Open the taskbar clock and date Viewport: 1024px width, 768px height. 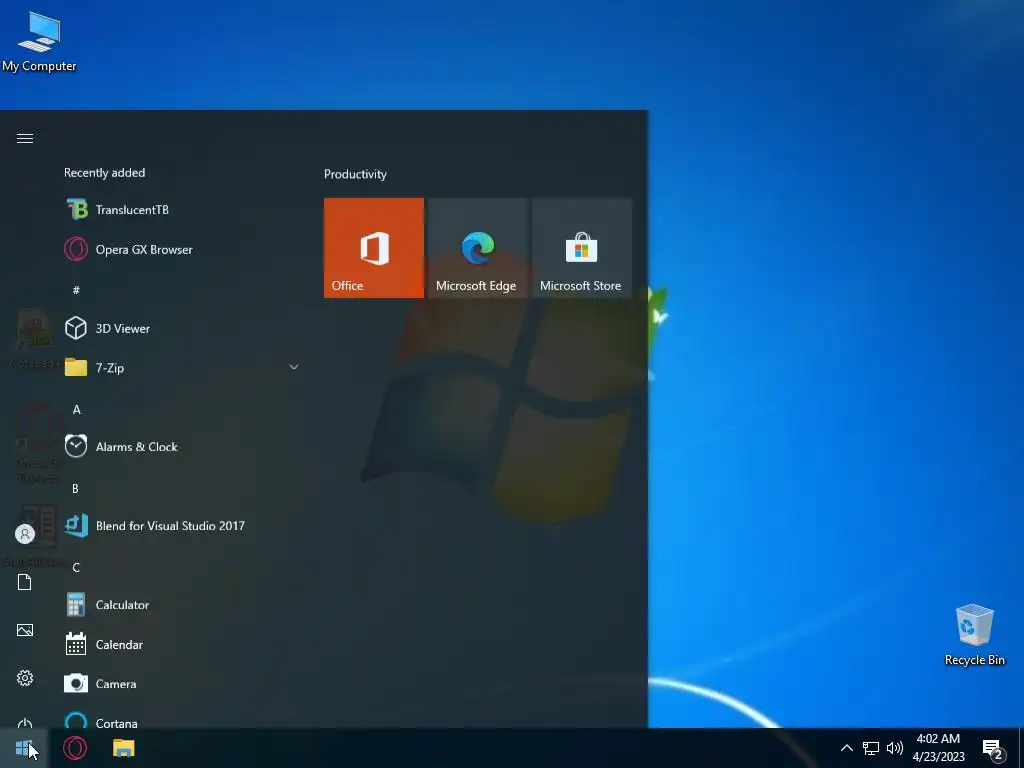(x=938, y=748)
